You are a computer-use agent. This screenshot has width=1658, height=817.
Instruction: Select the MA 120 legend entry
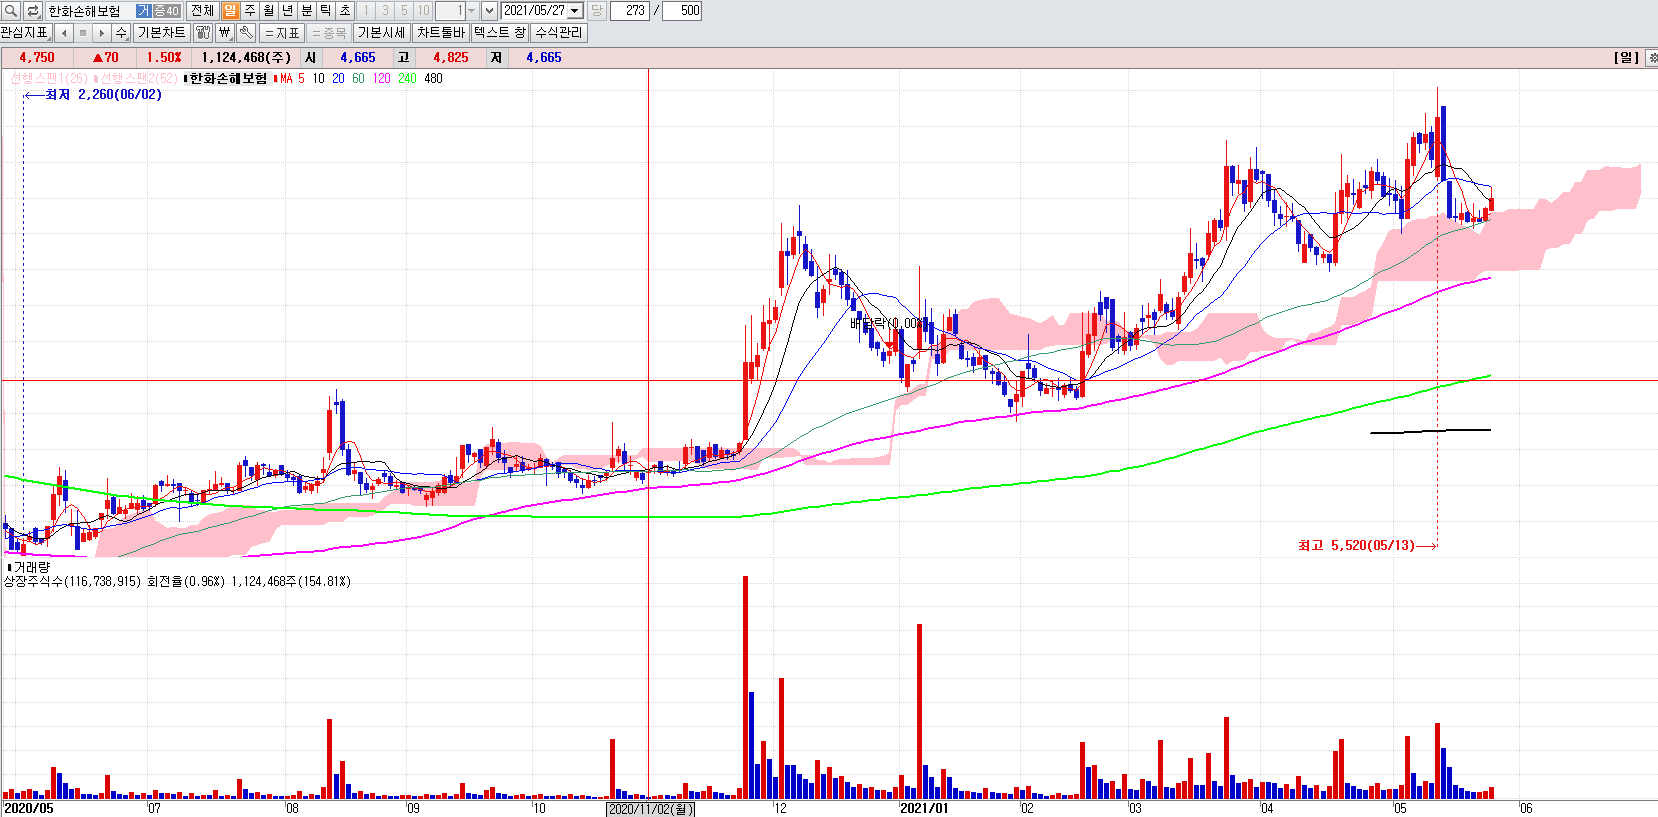tap(381, 79)
